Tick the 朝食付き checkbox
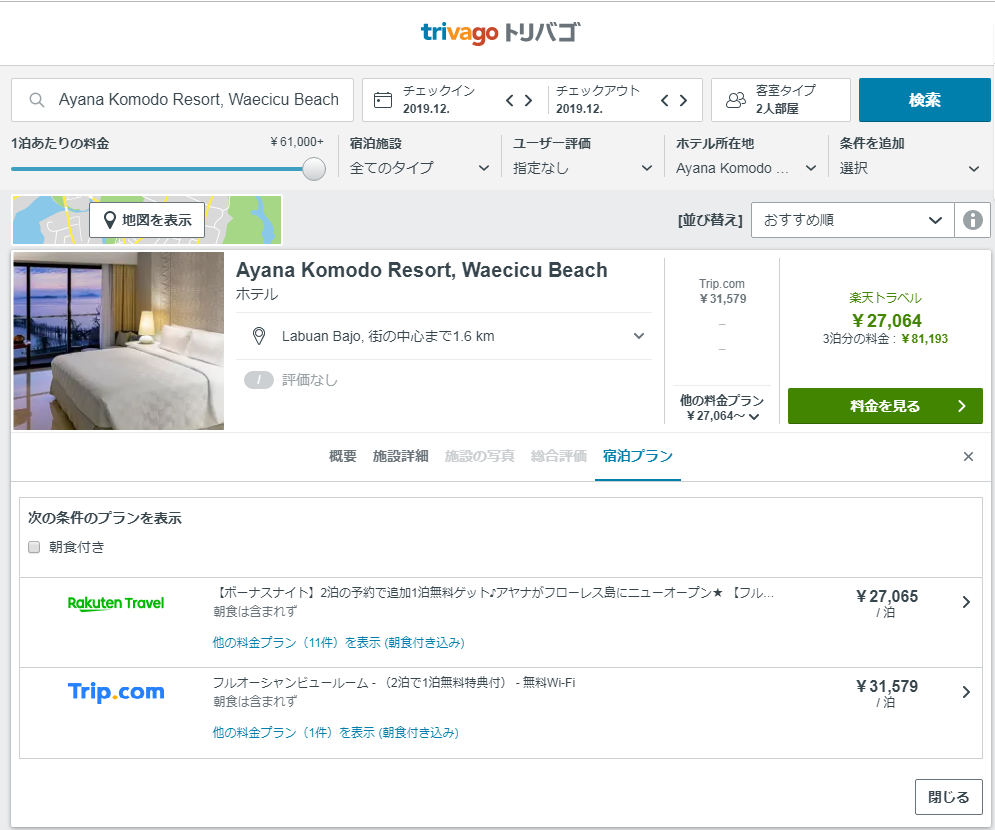 coord(34,547)
